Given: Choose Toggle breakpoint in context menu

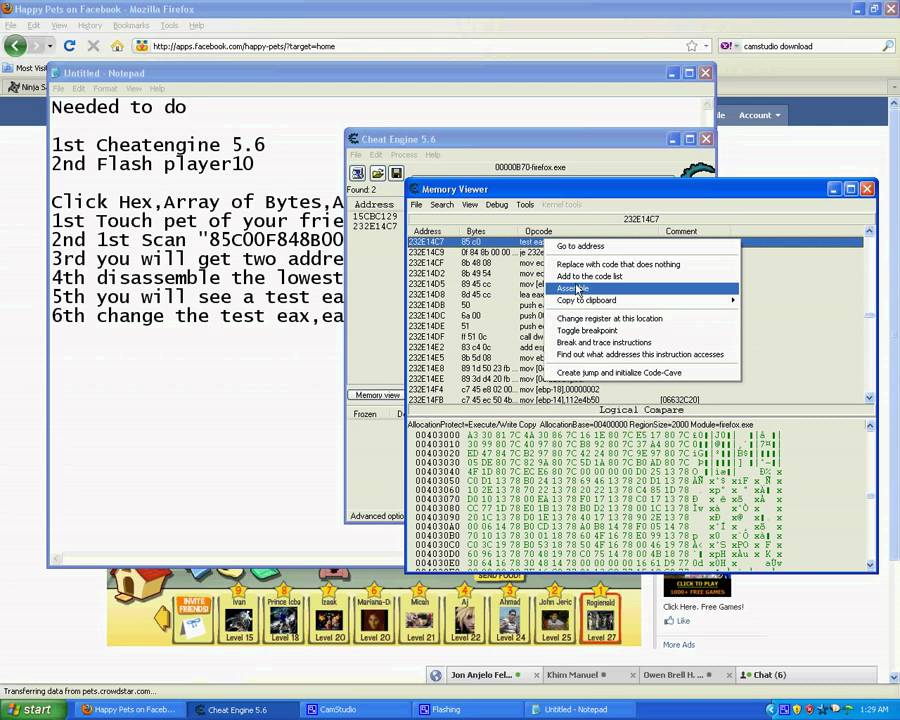Looking at the screenshot, I should pos(641,330).
